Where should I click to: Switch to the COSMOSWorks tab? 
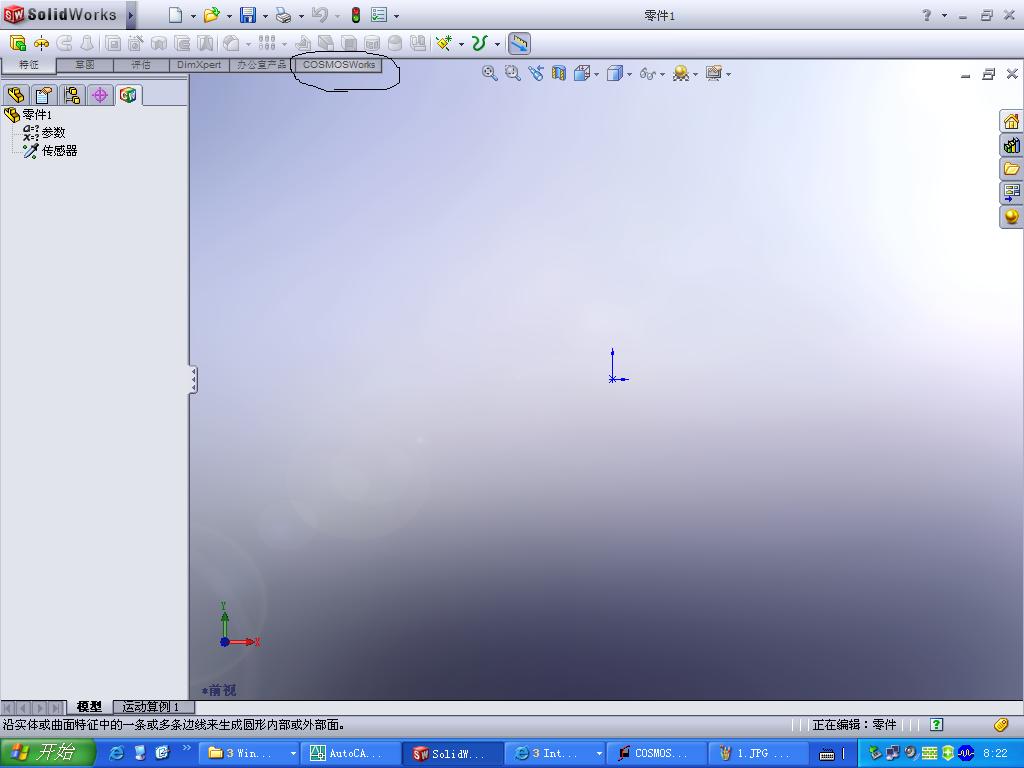pyautogui.click(x=339, y=65)
